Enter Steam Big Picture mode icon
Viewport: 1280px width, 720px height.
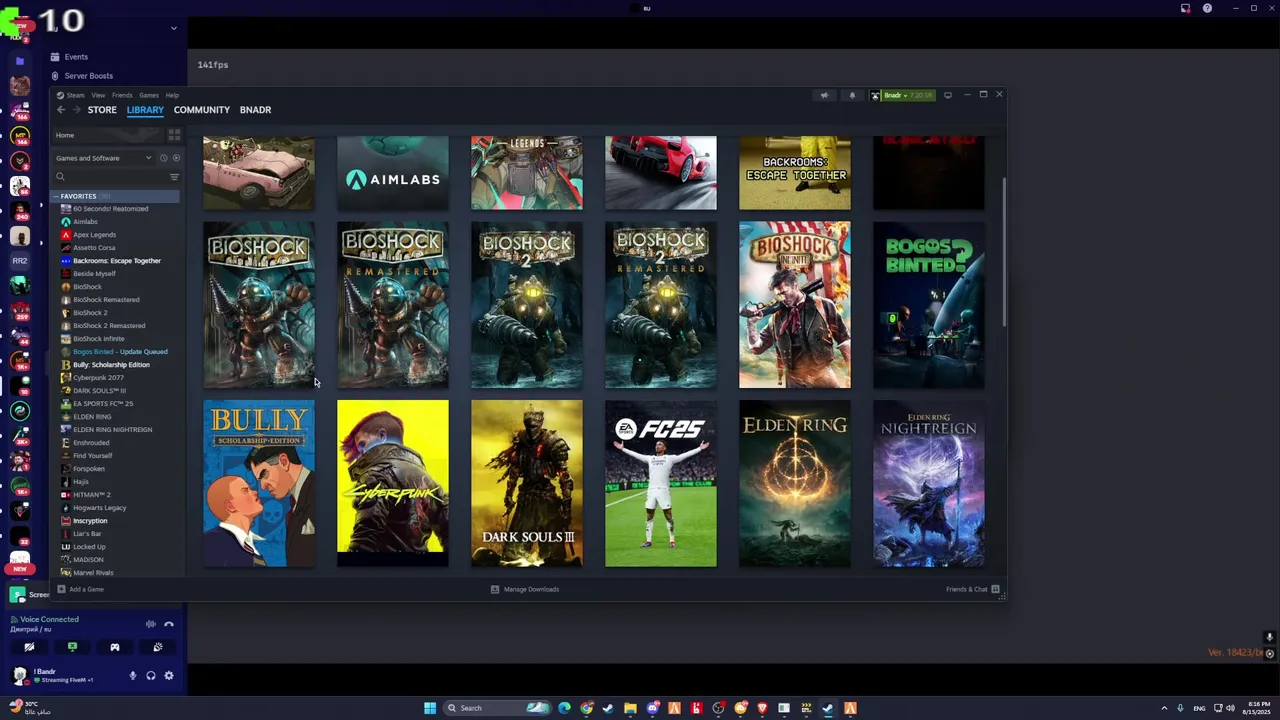[948, 95]
